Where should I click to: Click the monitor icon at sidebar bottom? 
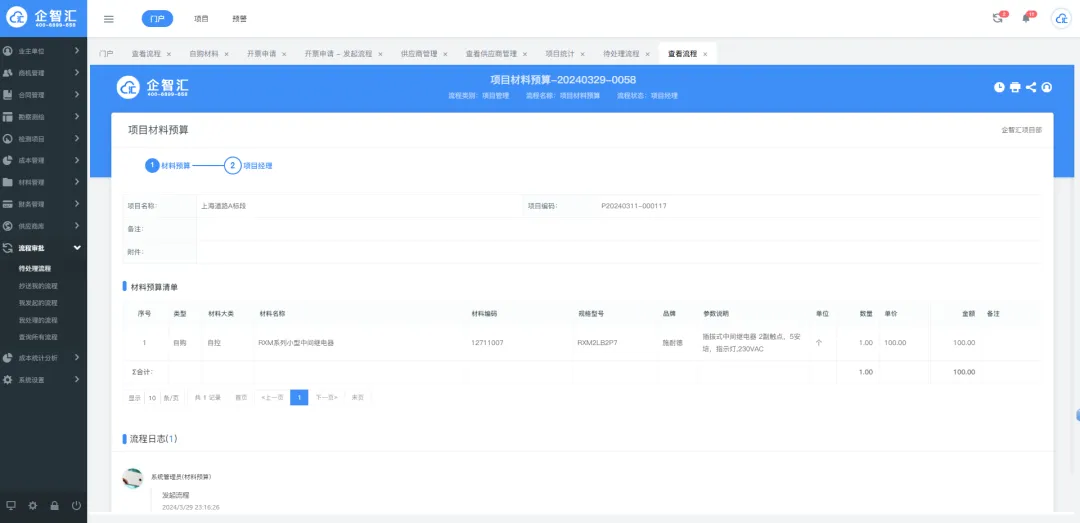point(11,505)
